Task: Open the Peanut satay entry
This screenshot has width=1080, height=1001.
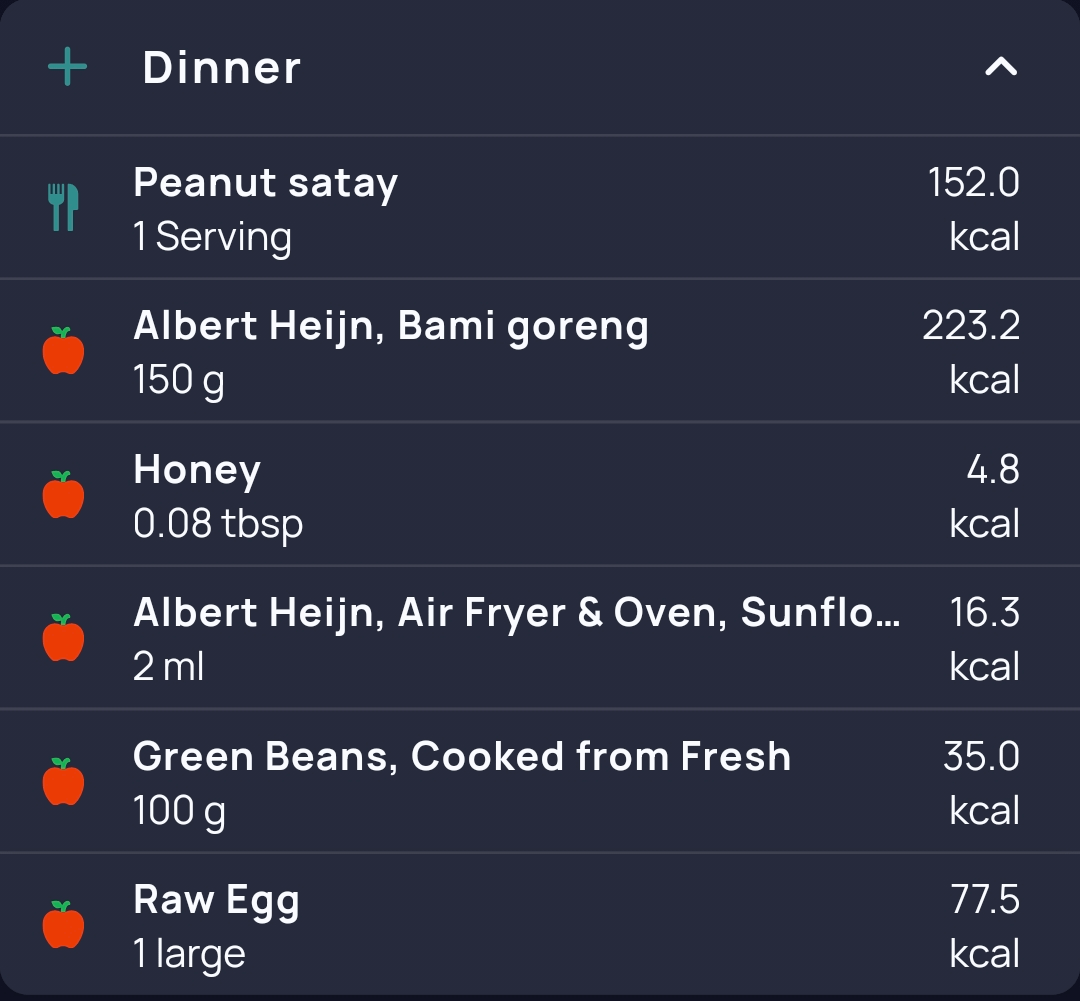Action: (540, 208)
